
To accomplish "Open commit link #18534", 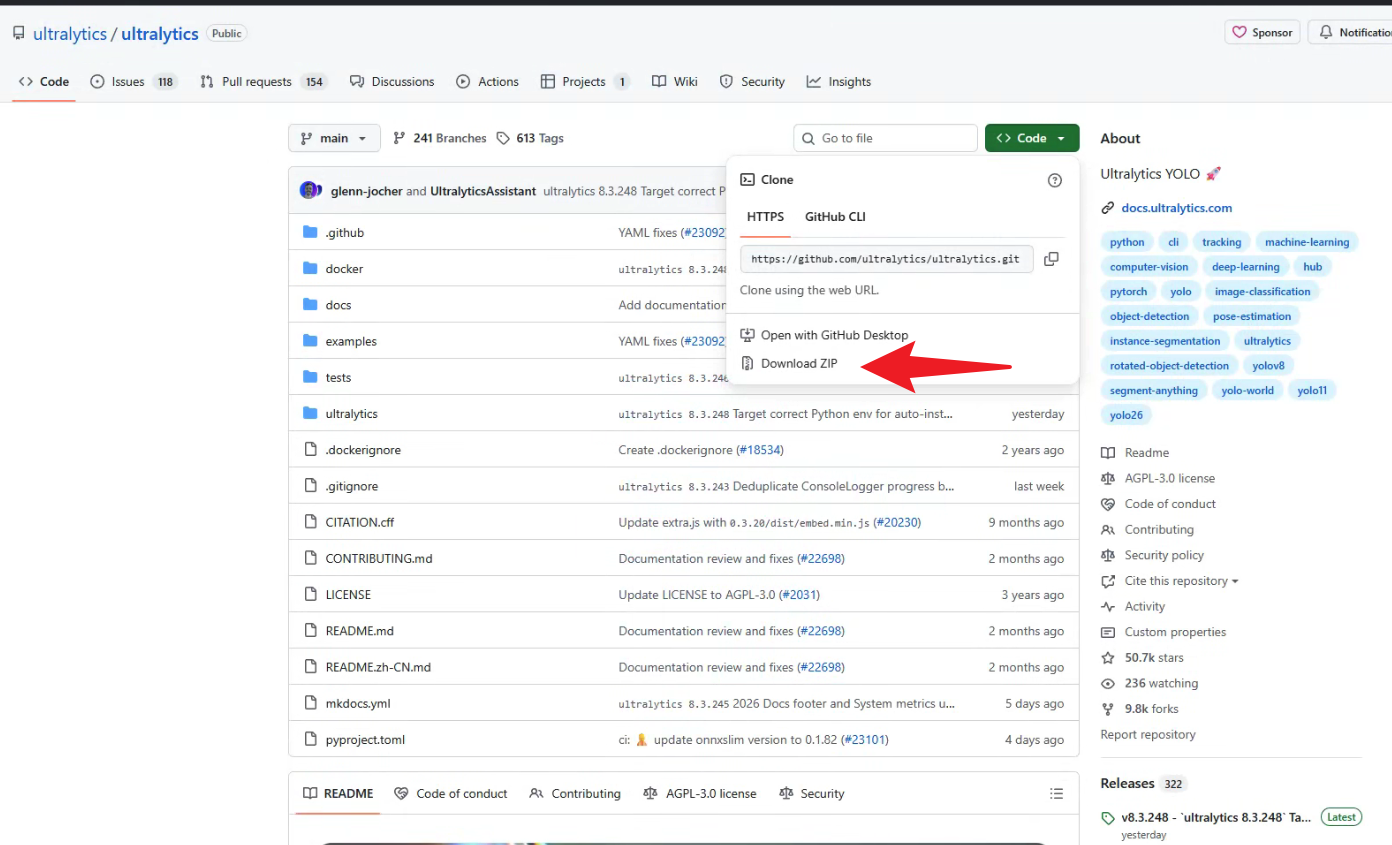I will (760, 450).
